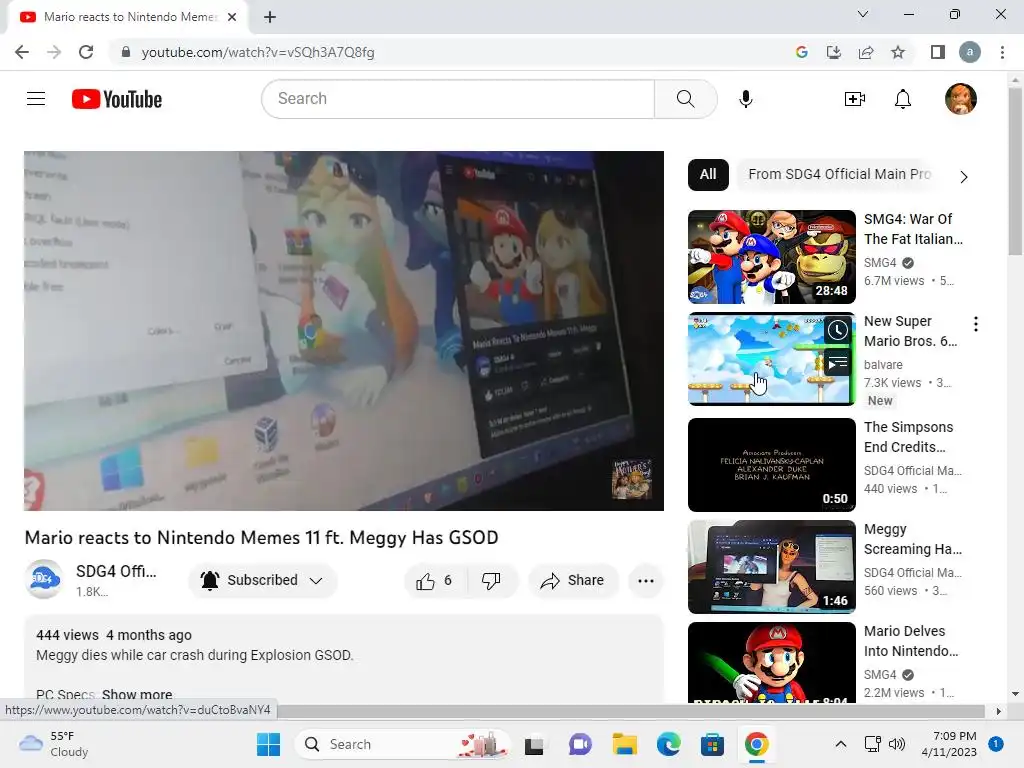Open a new browser tab

[x=270, y=17]
